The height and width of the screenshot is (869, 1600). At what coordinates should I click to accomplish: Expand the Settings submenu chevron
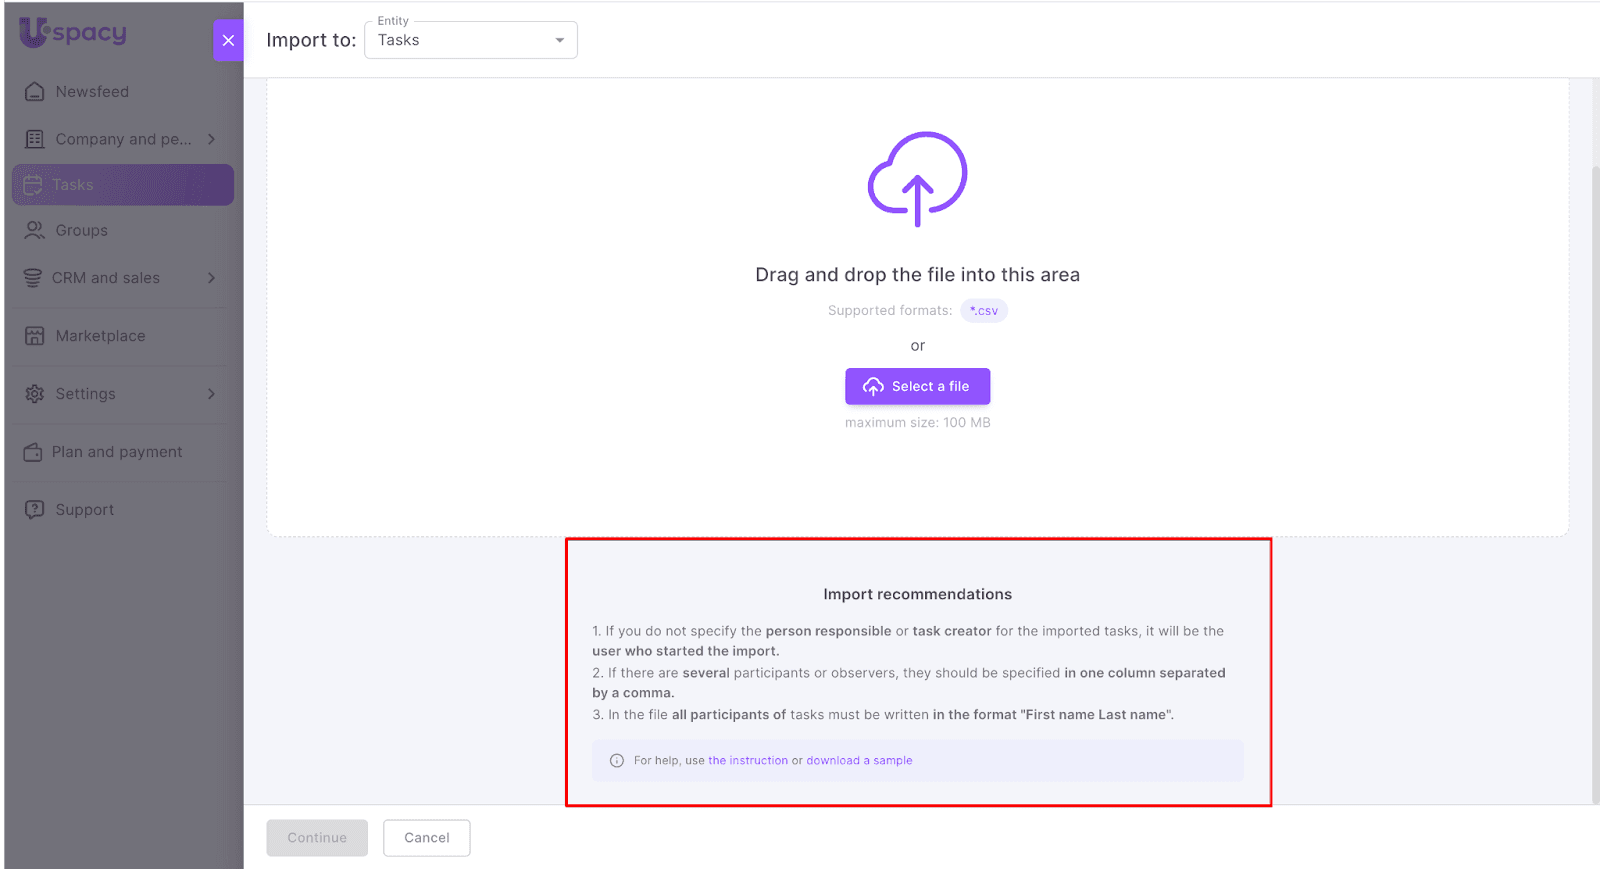point(211,394)
